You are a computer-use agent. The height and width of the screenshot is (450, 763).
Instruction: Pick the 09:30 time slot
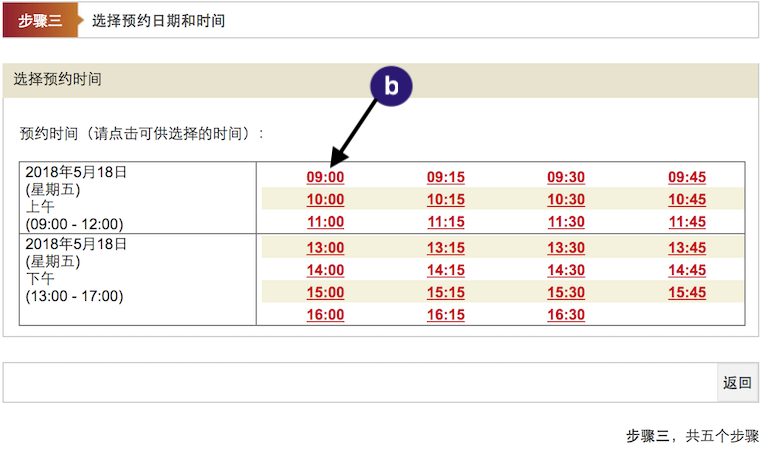(x=566, y=177)
